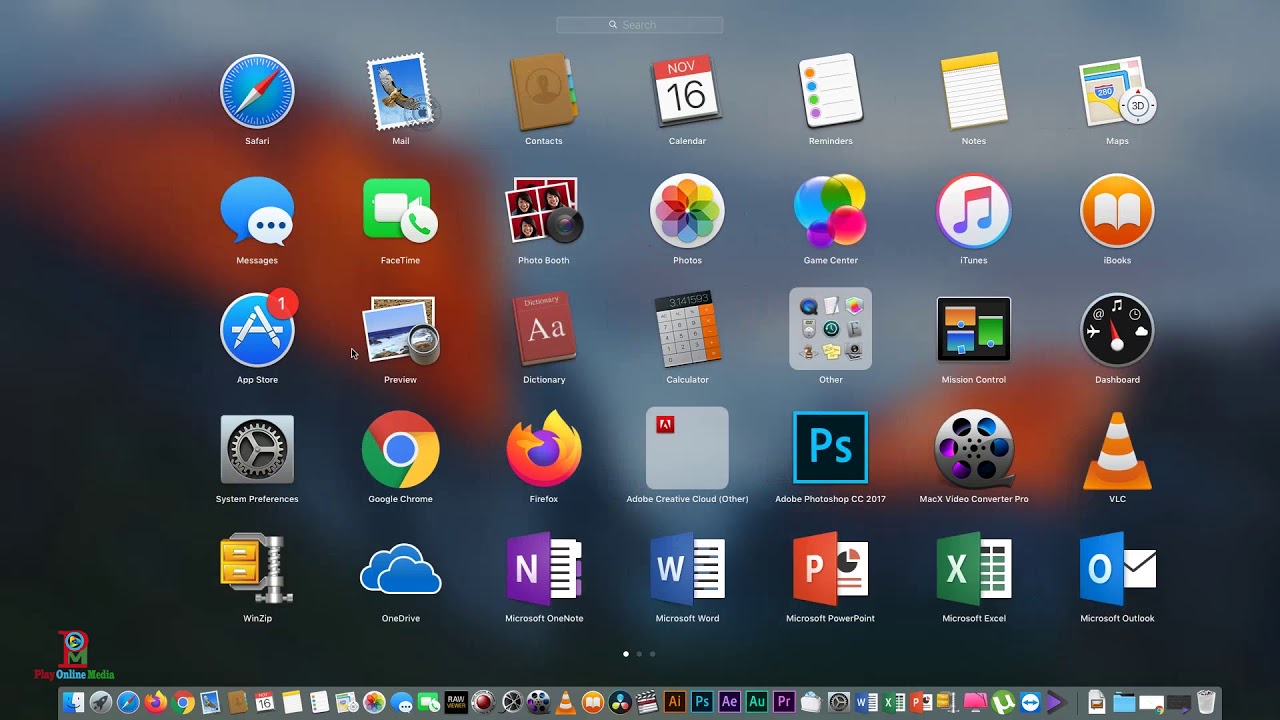
Task: Open Microsoft PowerPoint in Launchpad
Action: pos(830,568)
